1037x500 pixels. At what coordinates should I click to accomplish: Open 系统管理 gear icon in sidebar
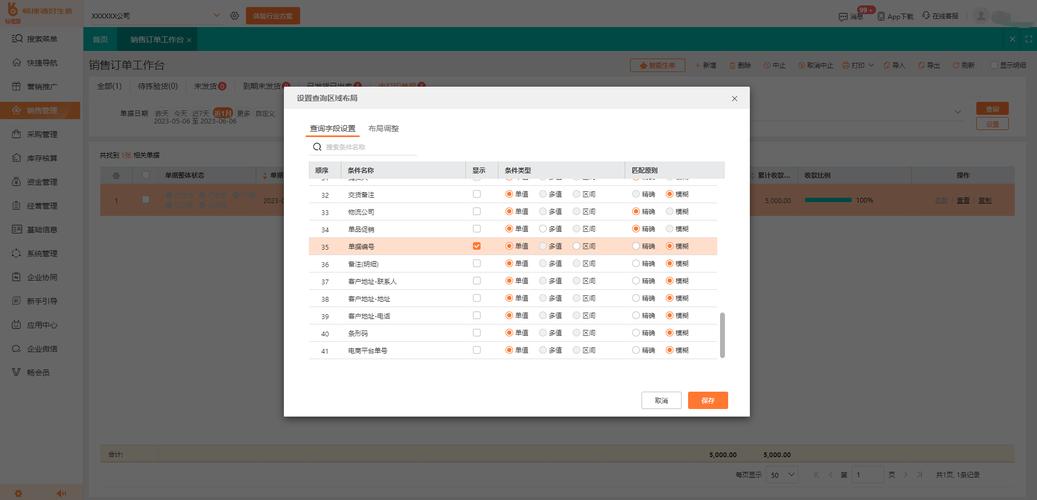click(18, 253)
